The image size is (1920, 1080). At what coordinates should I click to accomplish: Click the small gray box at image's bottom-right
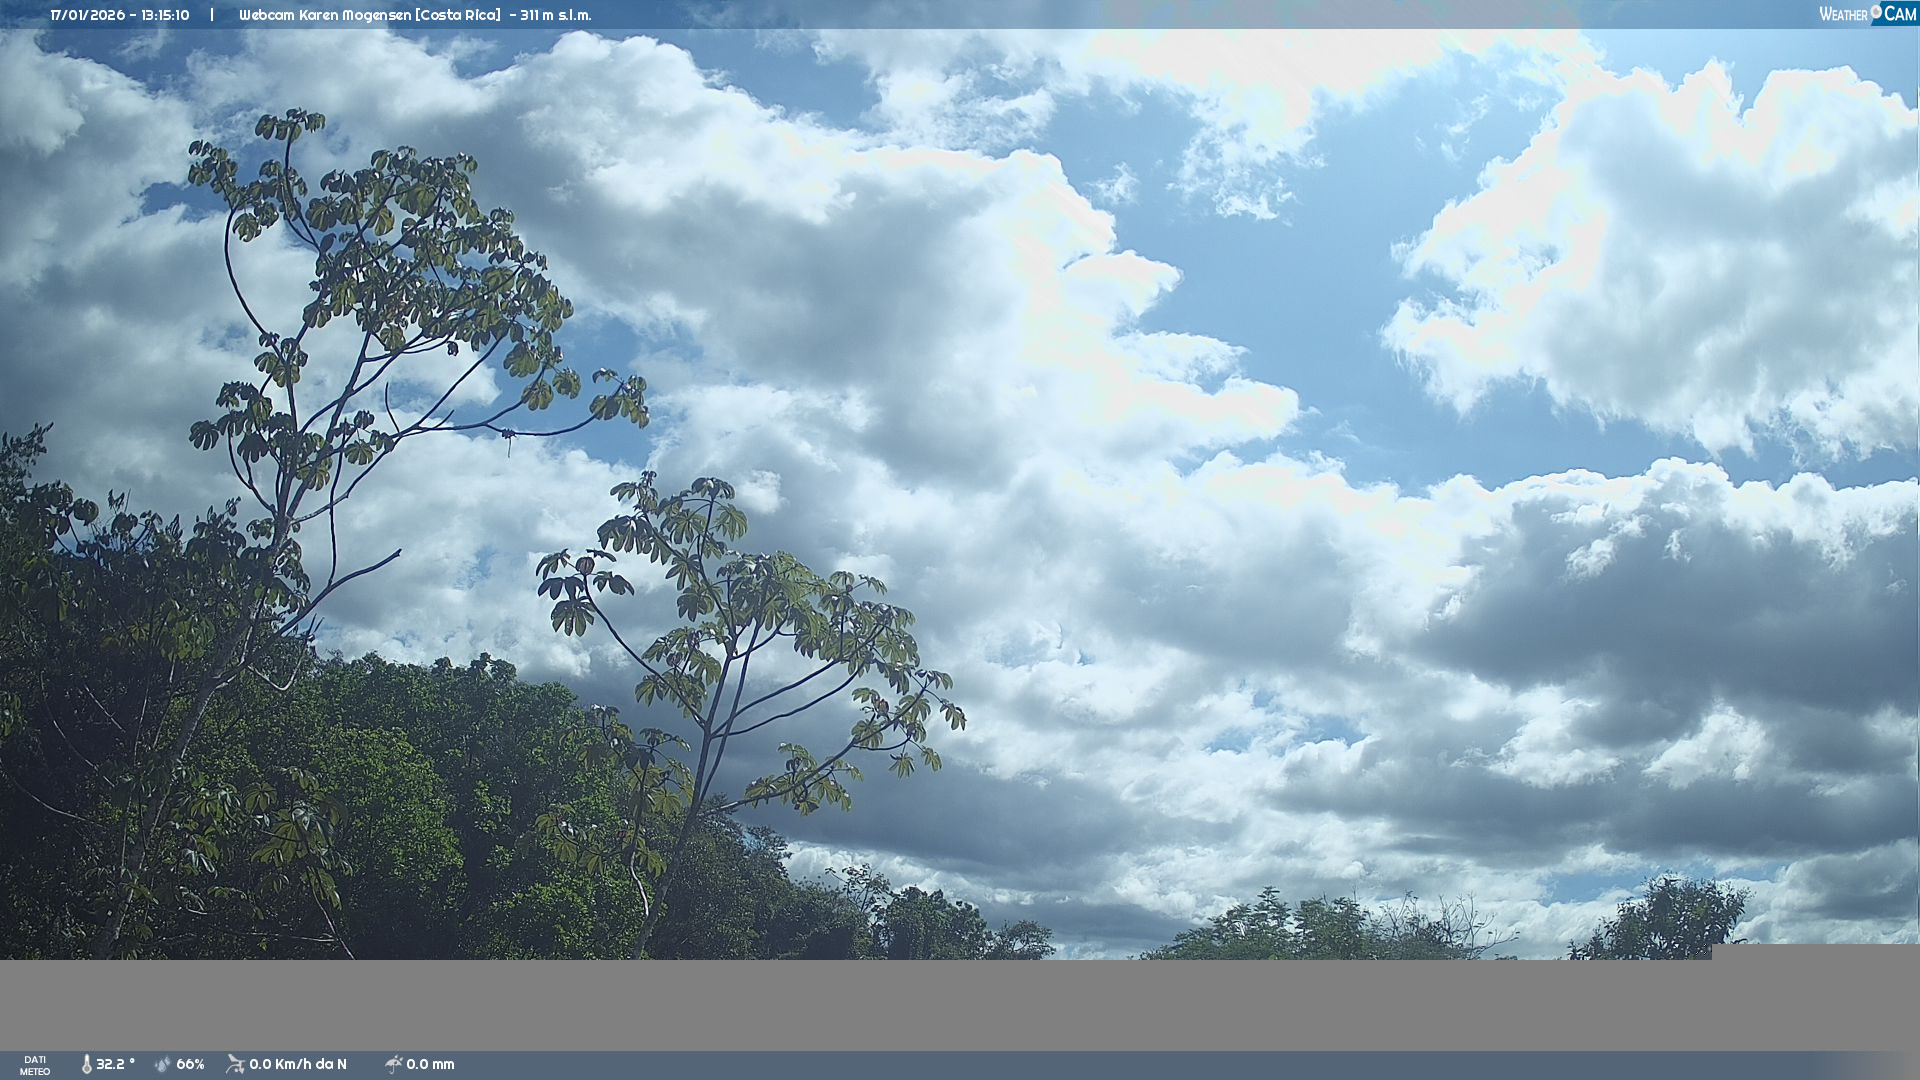pyautogui.click(x=1815, y=952)
